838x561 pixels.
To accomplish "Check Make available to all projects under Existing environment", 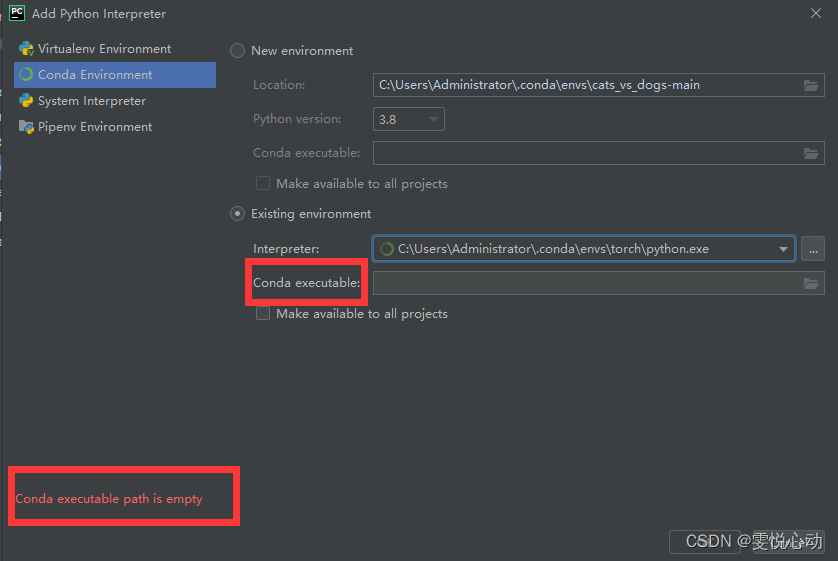I will [x=262, y=313].
